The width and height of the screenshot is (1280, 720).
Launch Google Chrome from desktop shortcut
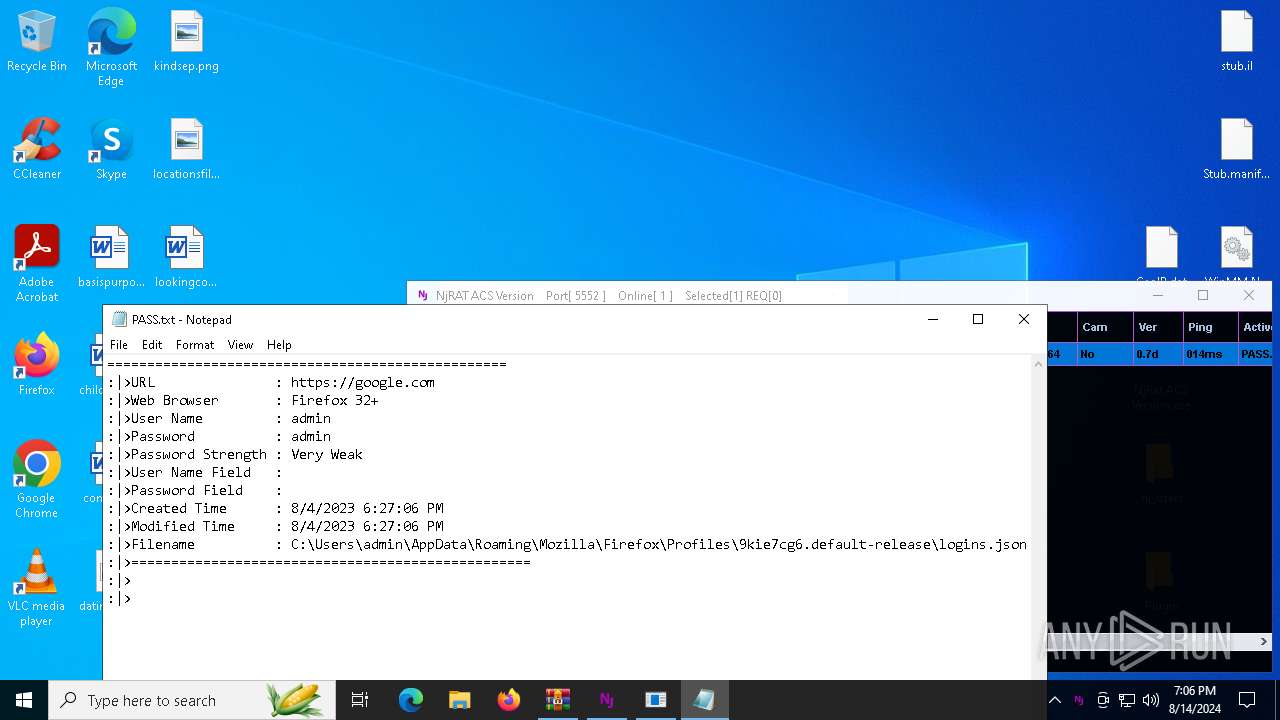[37, 480]
